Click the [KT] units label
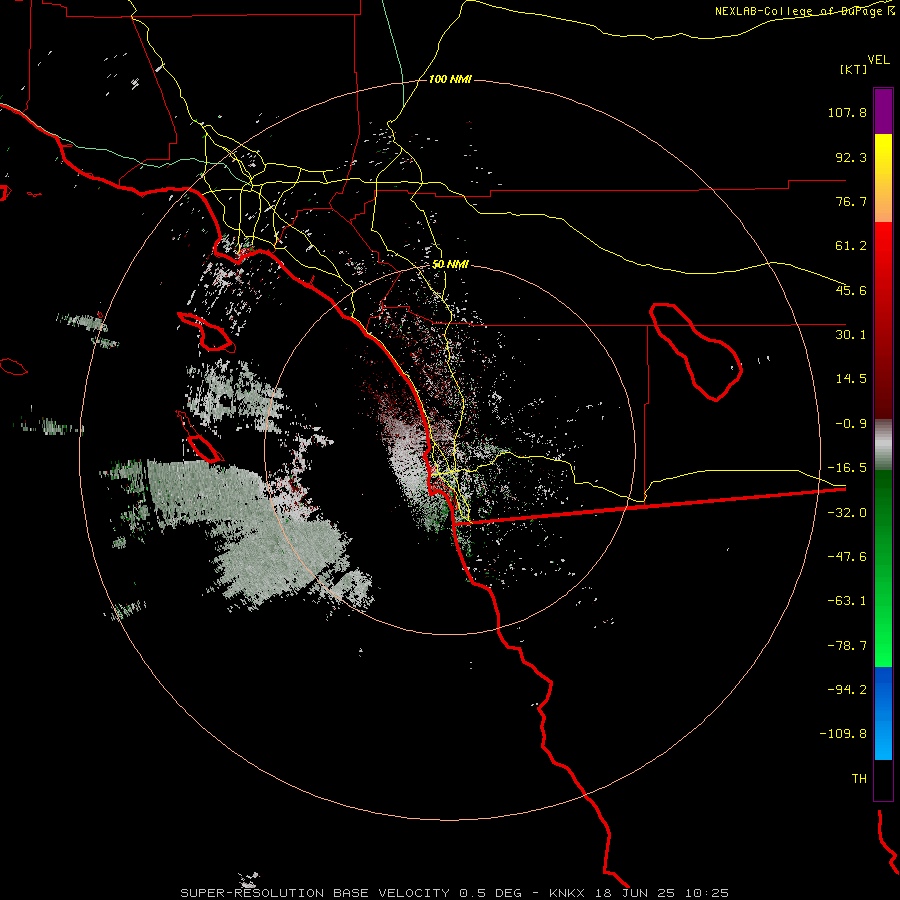The width and height of the screenshot is (900, 900). click(x=853, y=69)
